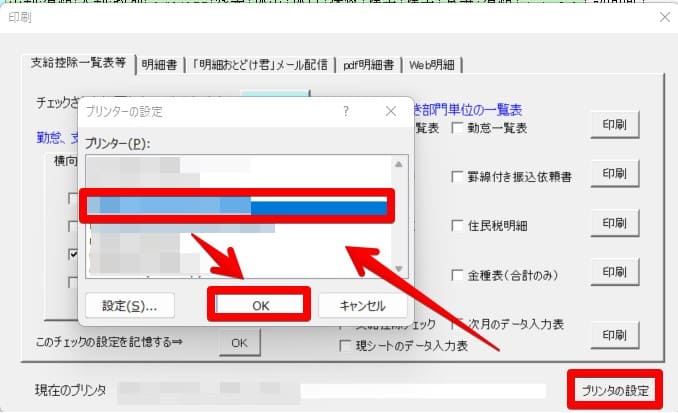Check the 住民税明細 option
The image size is (678, 413).
[x=457, y=225]
